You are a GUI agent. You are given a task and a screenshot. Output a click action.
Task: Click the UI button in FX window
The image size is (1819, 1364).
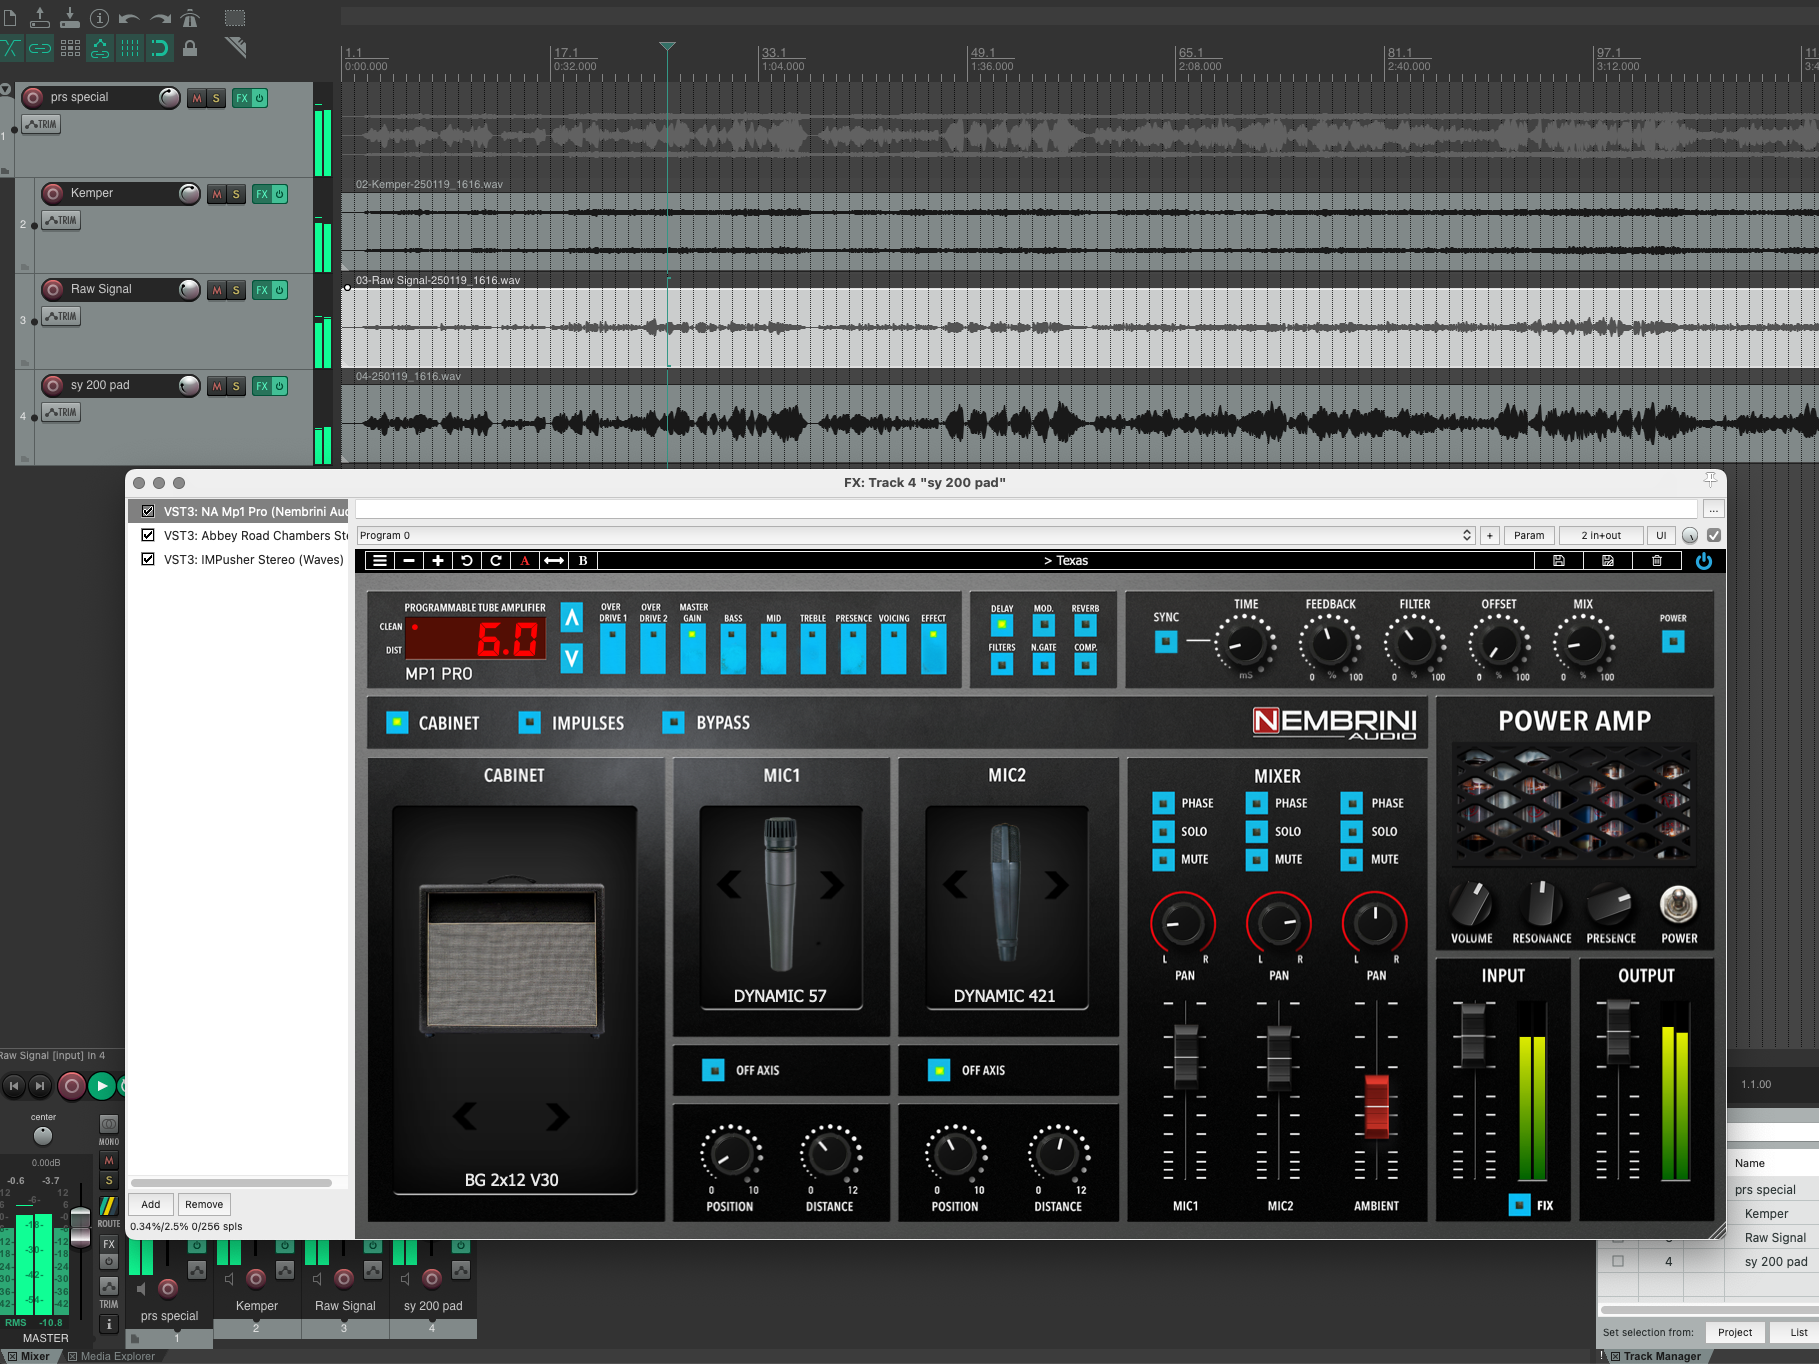pyautogui.click(x=1661, y=535)
